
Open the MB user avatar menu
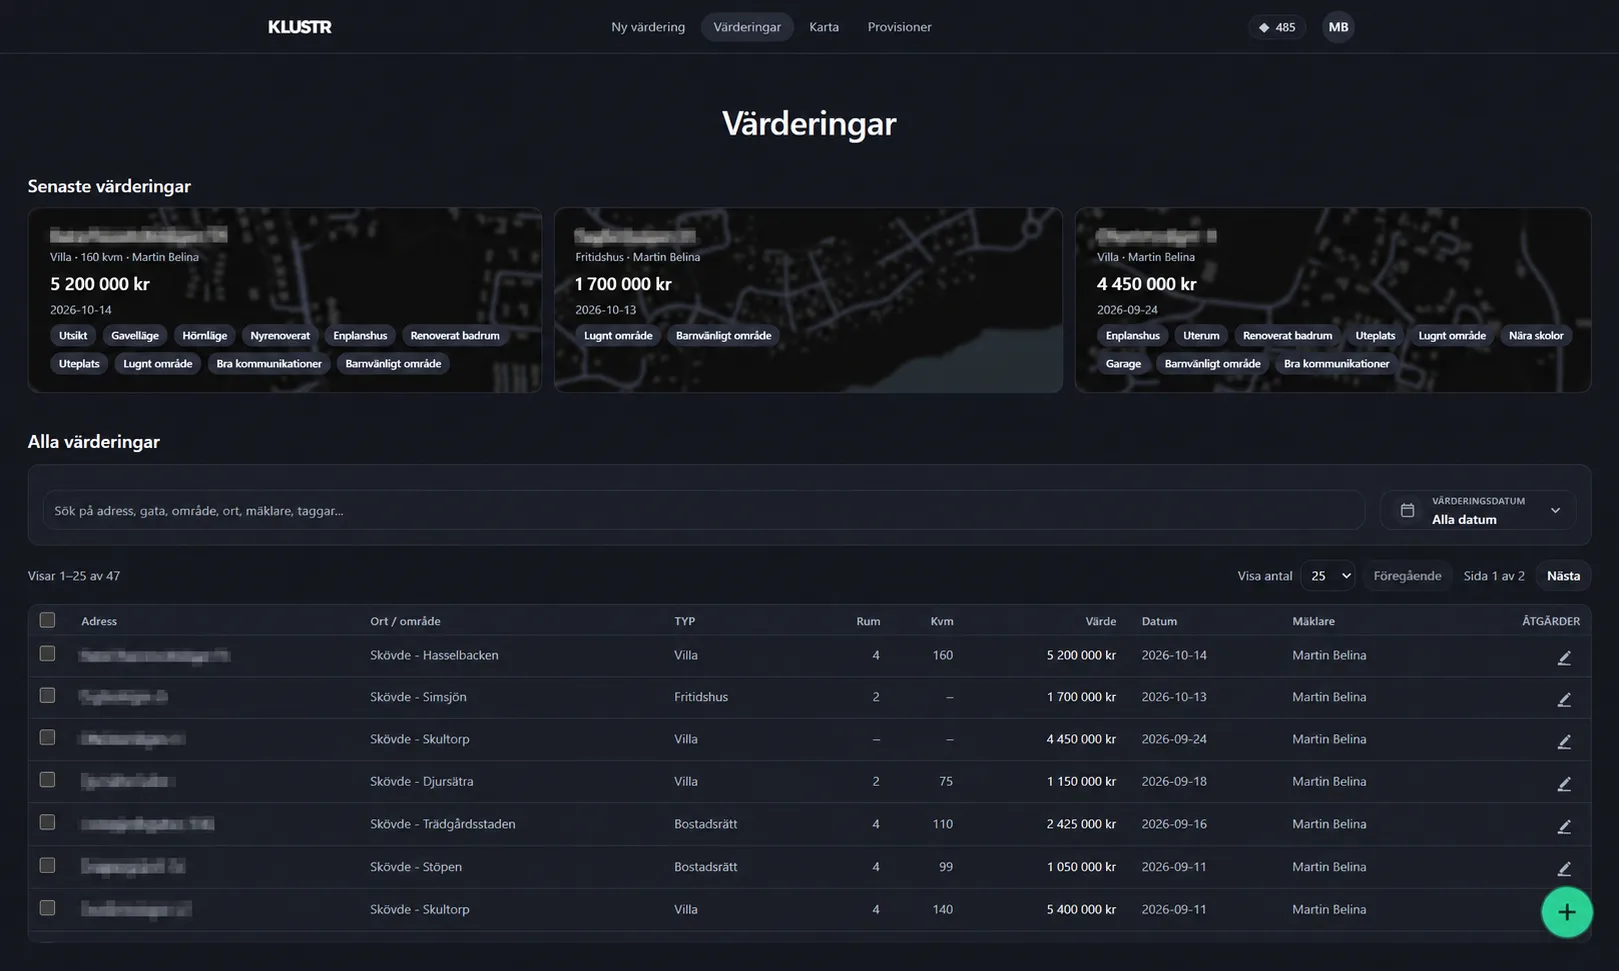tap(1338, 27)
